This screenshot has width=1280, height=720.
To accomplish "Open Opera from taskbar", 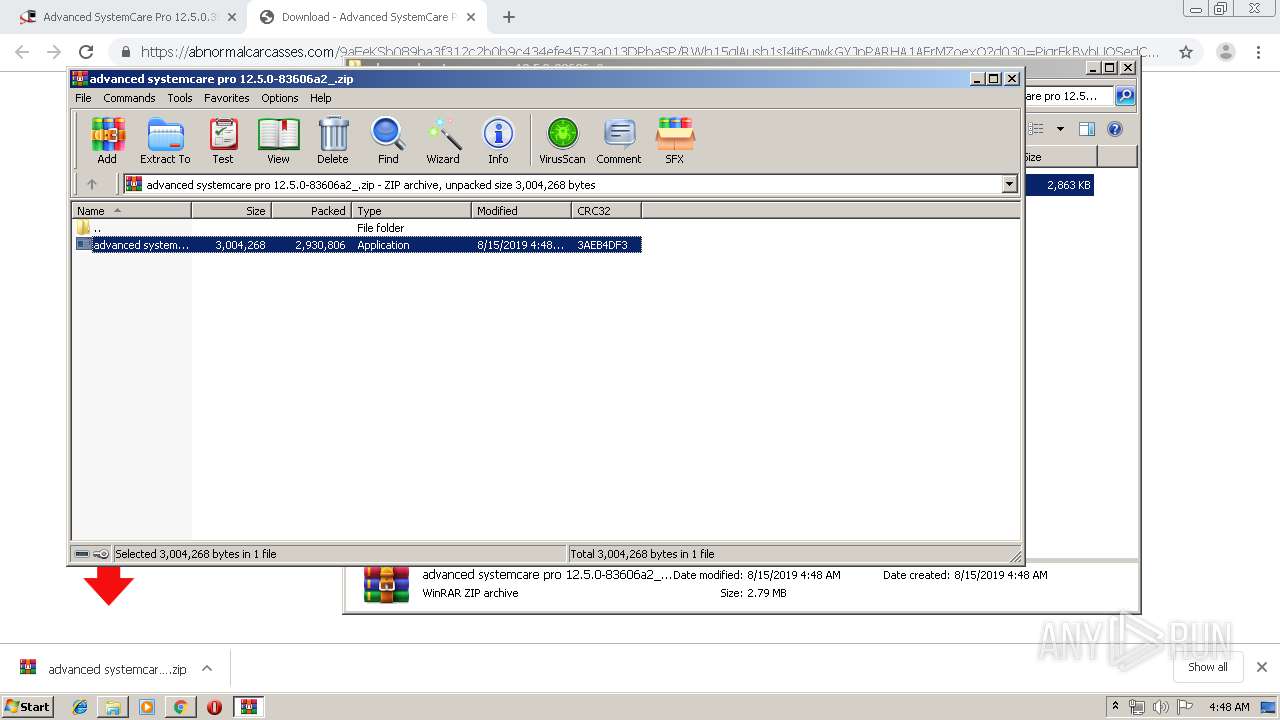I will click(x=214, y=707).
